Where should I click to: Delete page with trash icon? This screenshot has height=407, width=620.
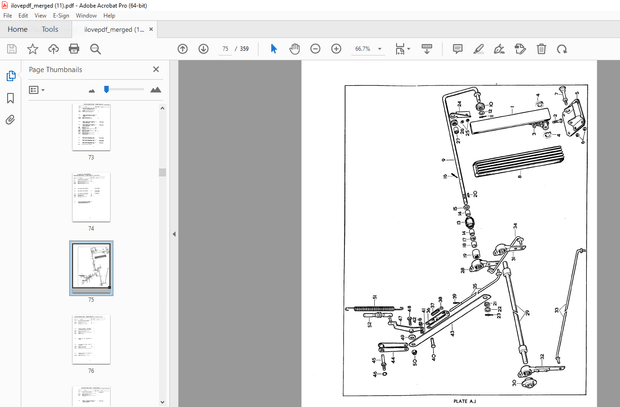pyautogui.click(x=541, y=49)
